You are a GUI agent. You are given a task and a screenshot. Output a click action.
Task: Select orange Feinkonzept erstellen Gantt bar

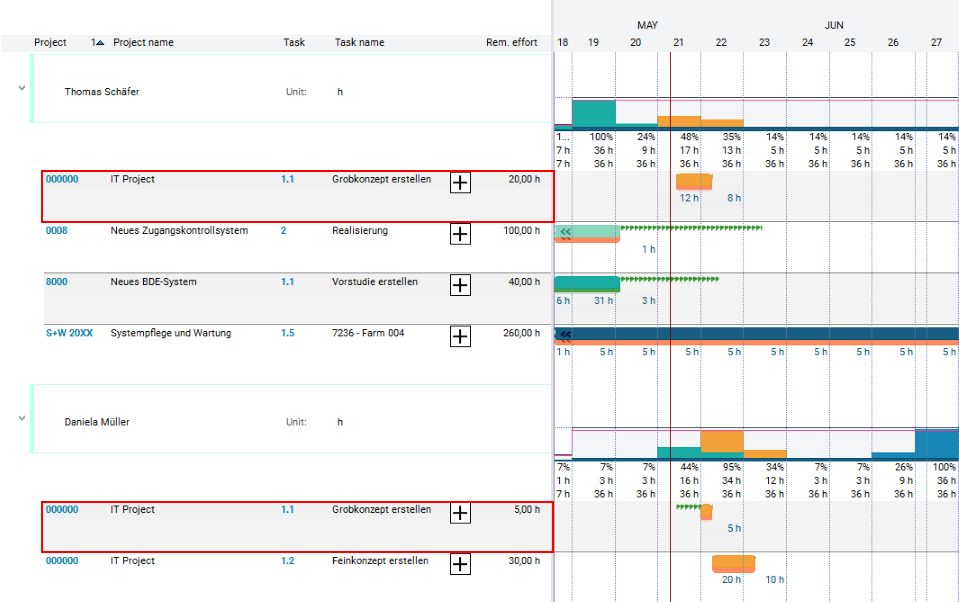[x=733, y=563]
